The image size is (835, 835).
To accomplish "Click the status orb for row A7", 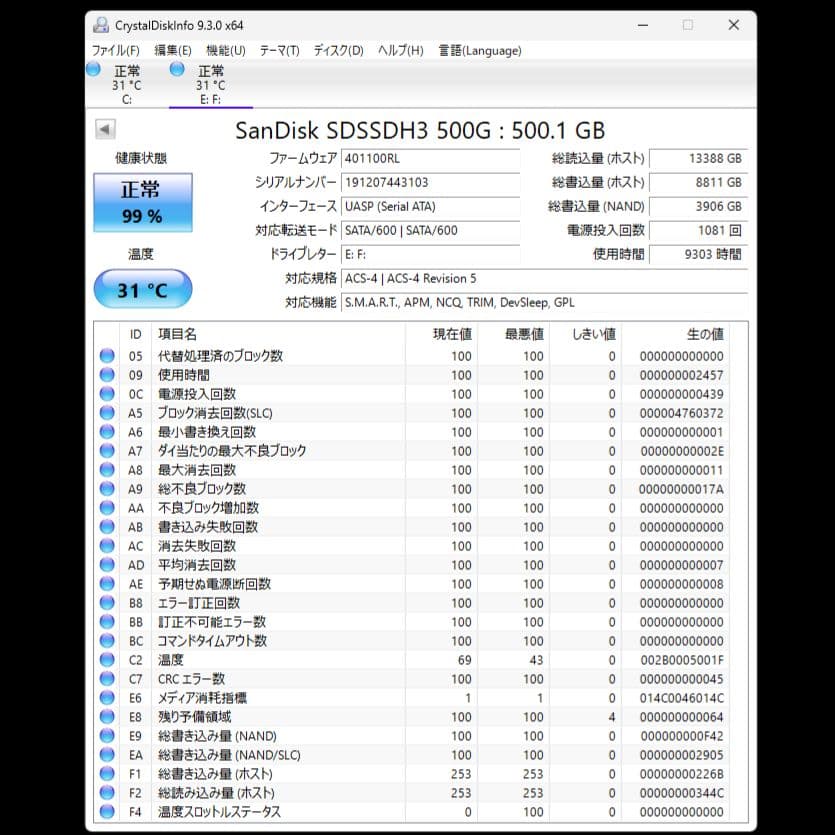I will click(x=107, y=451).
